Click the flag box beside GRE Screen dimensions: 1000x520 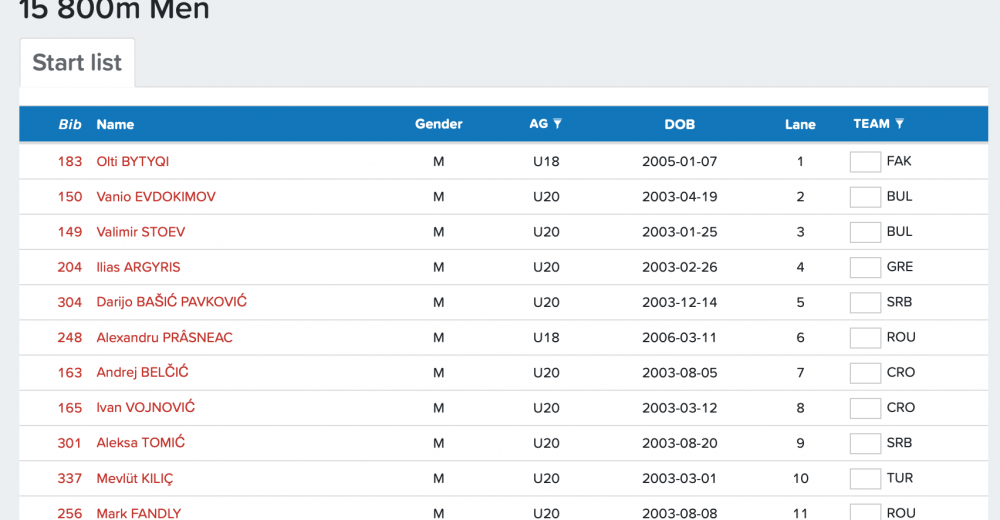(x=864, y=267)
